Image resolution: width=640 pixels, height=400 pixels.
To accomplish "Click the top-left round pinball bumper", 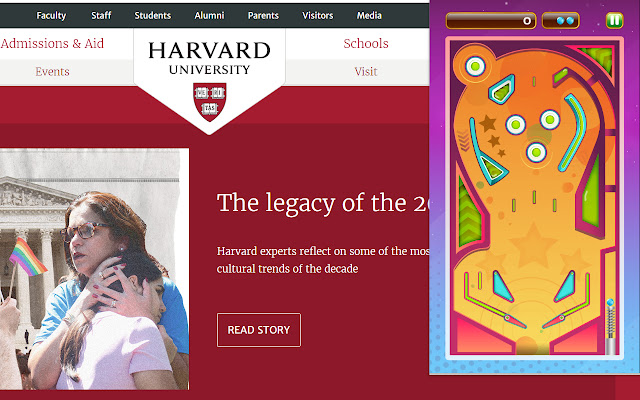I will coord(475,66).
